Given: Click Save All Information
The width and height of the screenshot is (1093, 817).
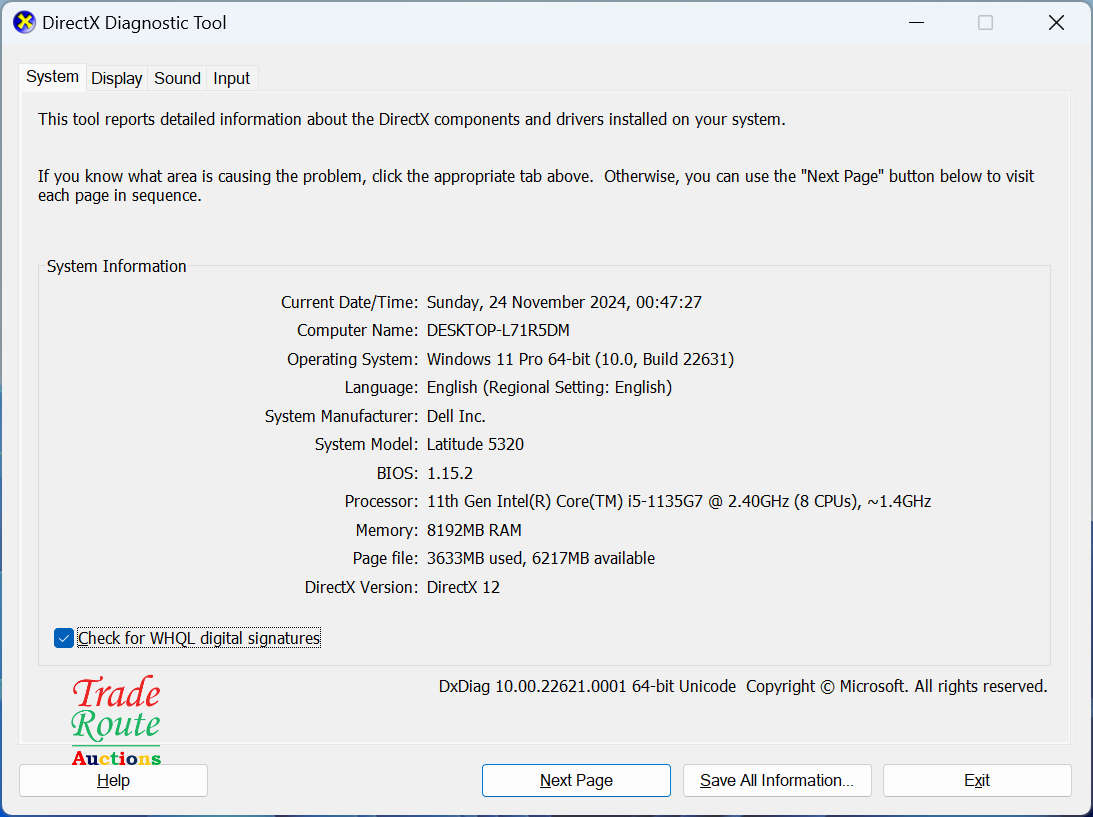Looking at the screenshot, I should click(777, 780).
